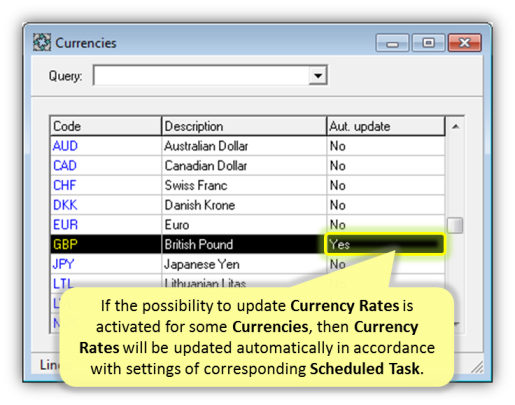Screen dimensions: 515x405
Task: Maximize the Currencies window
Action: pos(428,43)
